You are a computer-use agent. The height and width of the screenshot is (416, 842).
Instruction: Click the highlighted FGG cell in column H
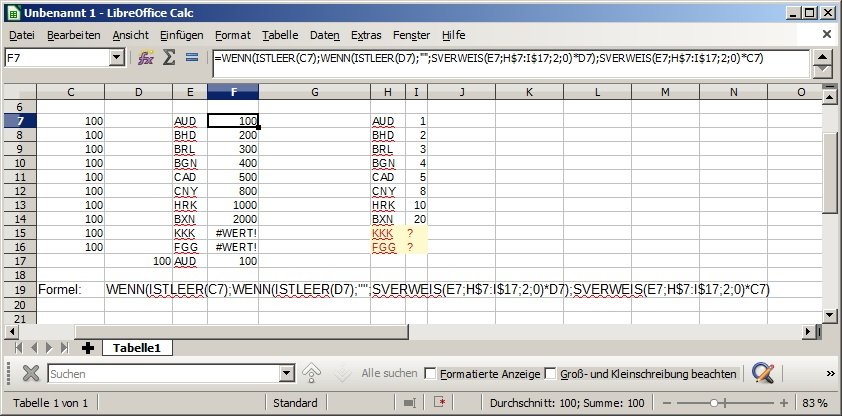388,247
